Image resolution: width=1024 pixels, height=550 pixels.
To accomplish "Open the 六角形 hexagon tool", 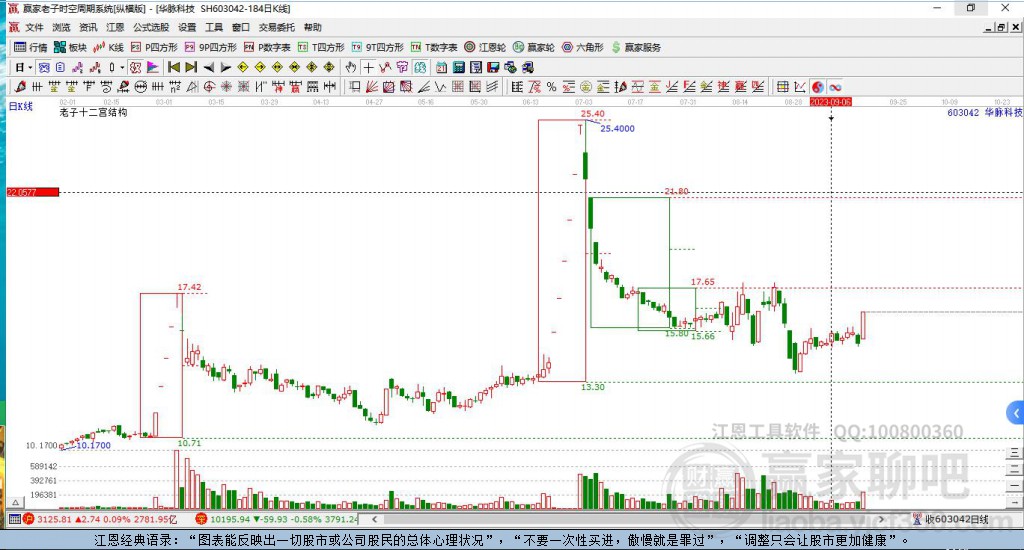I will tap(583, 47).
